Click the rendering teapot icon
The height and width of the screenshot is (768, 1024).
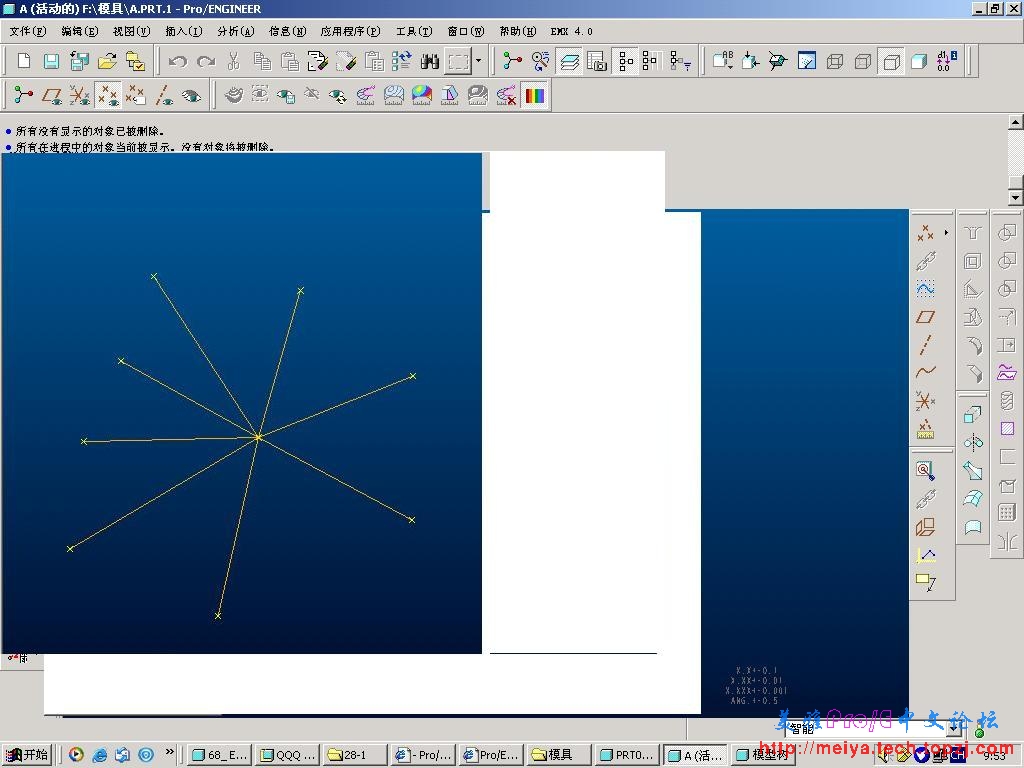click(233, 95)
